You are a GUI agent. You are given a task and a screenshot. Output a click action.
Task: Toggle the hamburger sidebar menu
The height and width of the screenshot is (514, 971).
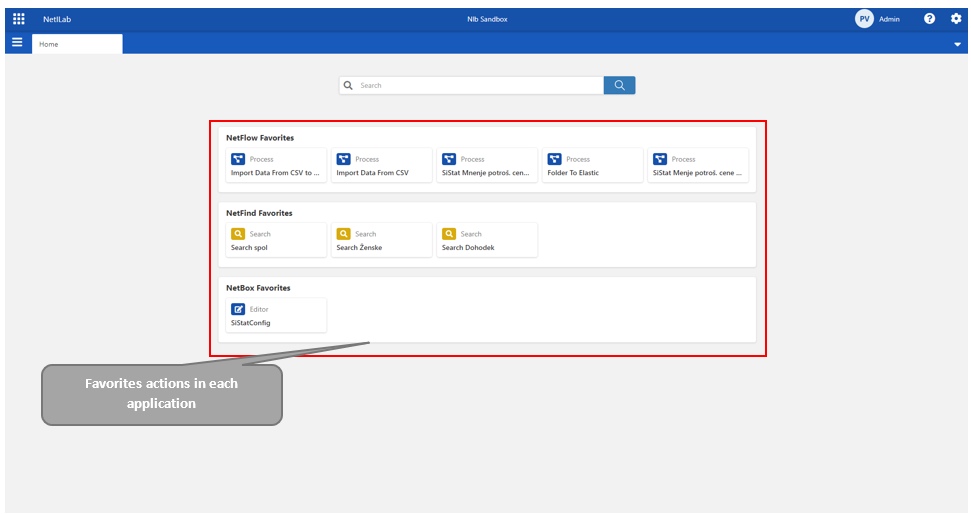point(17,43)
